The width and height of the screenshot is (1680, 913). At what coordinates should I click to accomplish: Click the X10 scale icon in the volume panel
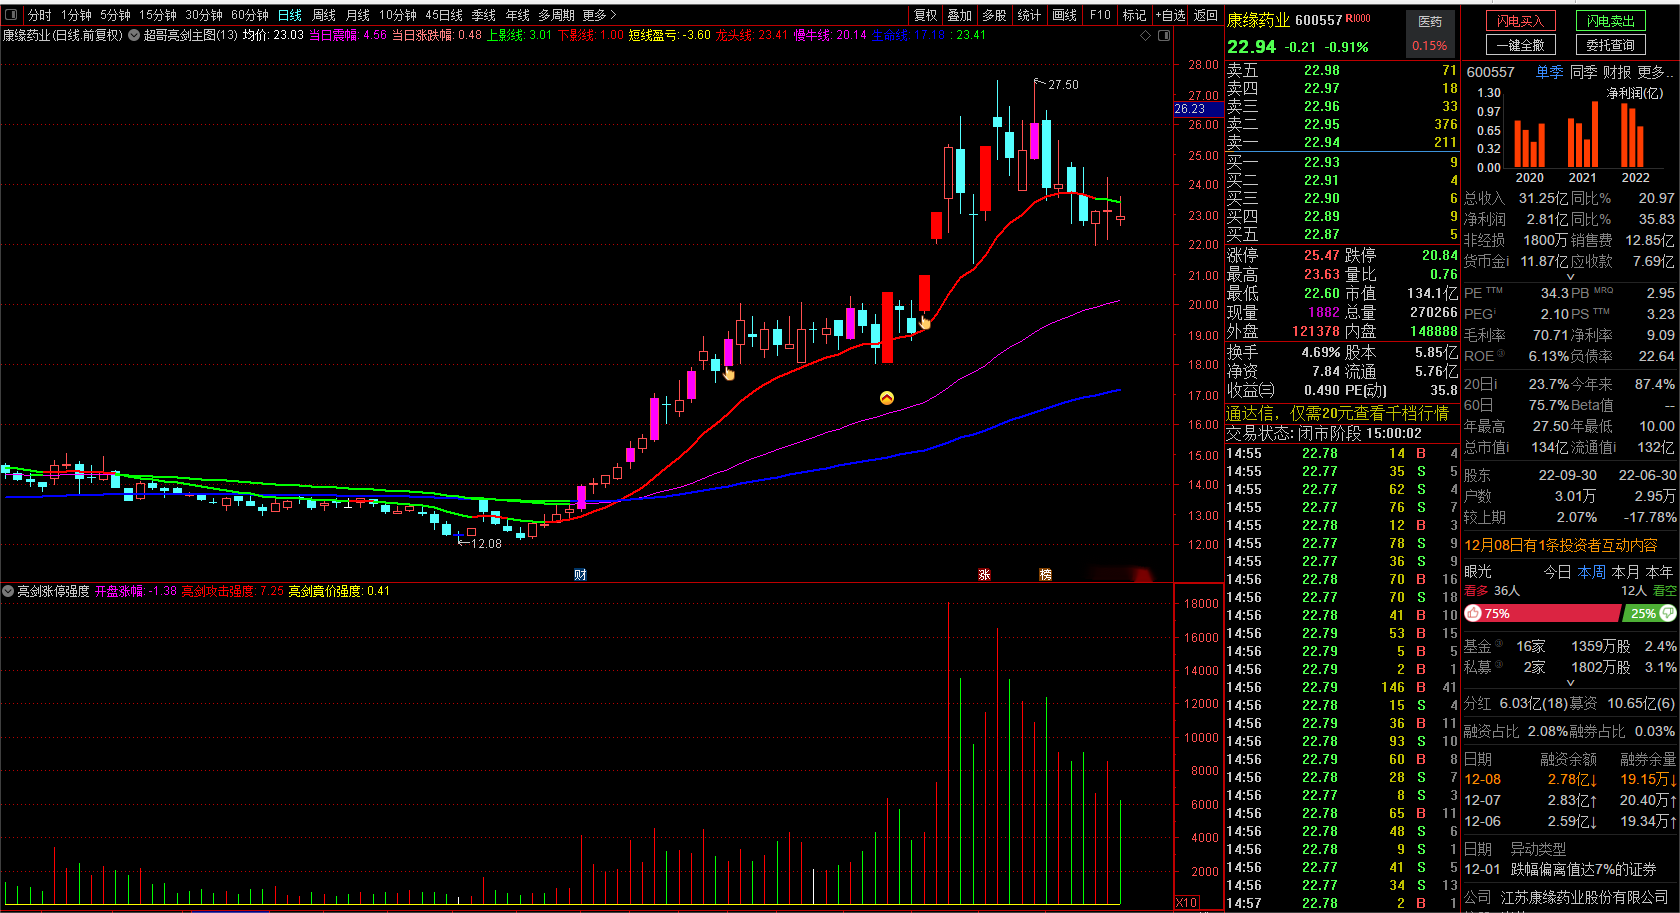point(1186,902)
